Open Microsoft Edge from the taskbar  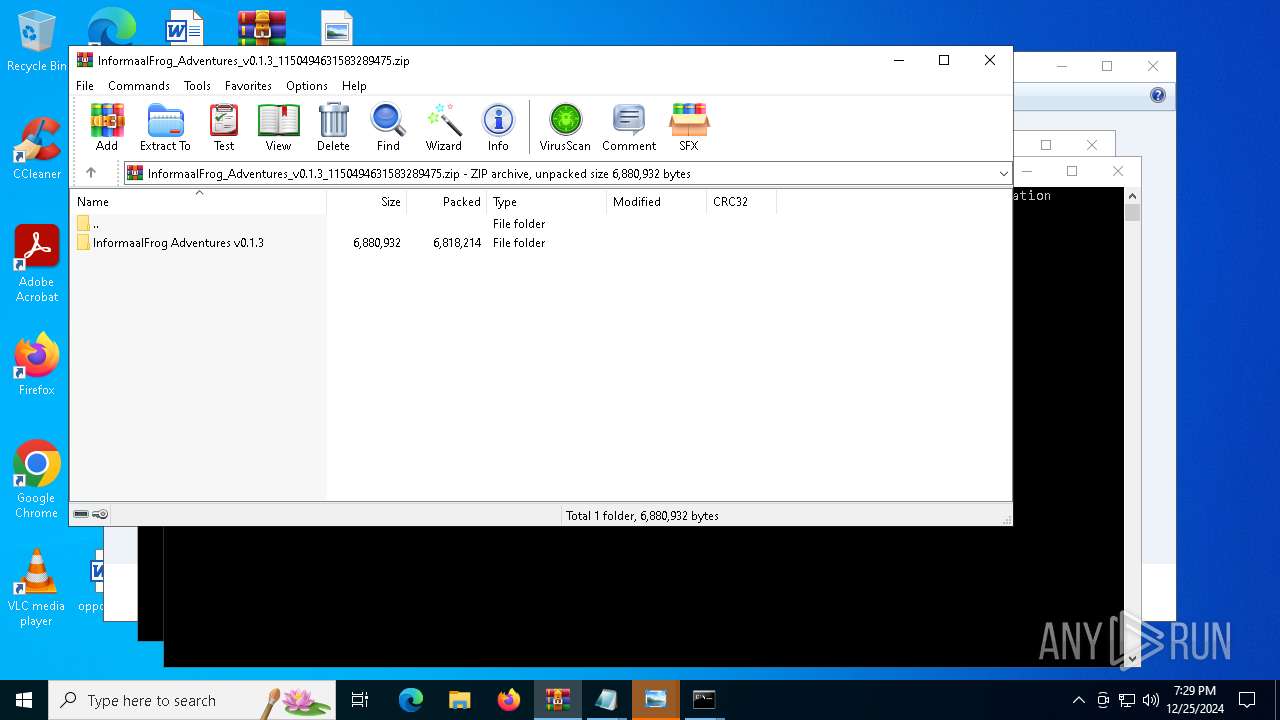pyautogui.click(x=411, y=700)
